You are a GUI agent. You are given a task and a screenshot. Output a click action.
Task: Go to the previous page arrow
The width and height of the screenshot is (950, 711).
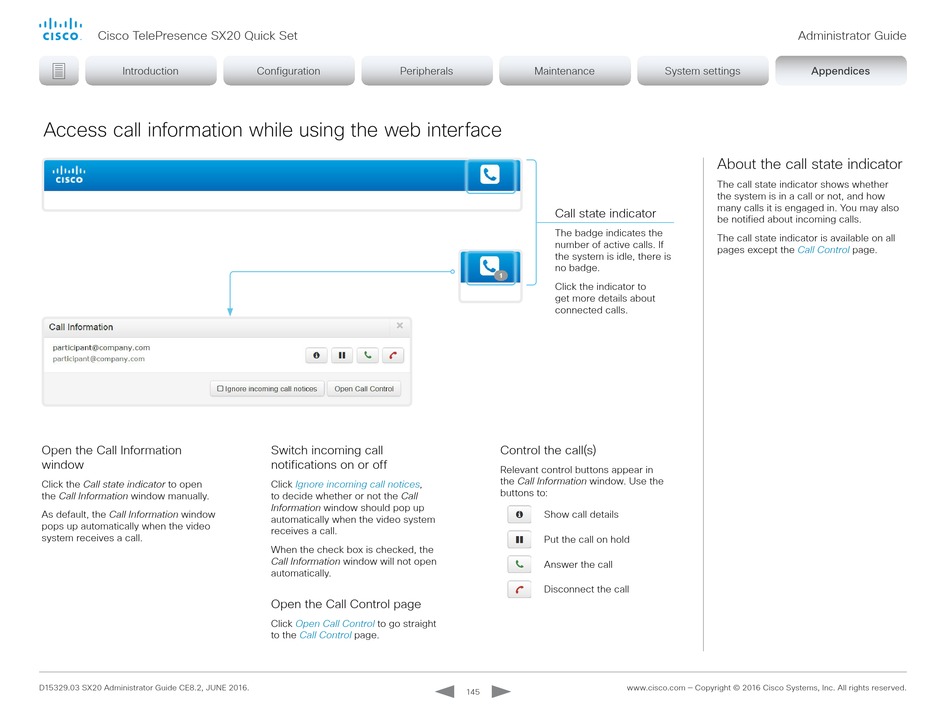tap(445, 691)
